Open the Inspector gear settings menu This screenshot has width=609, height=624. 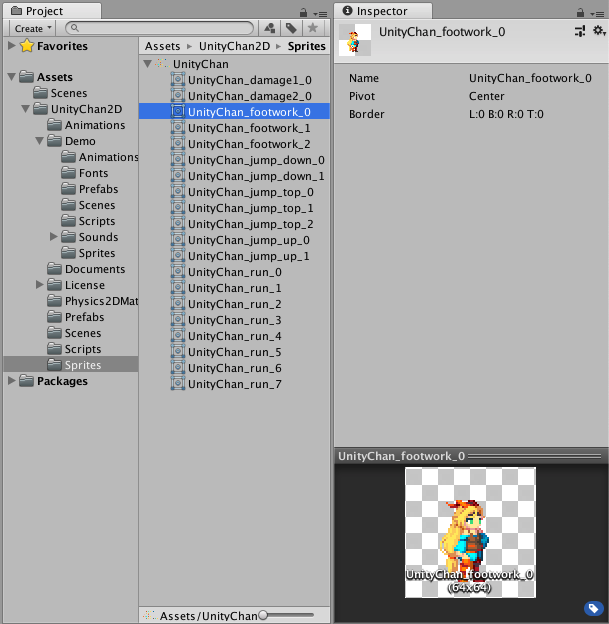(x=598, y=32)
